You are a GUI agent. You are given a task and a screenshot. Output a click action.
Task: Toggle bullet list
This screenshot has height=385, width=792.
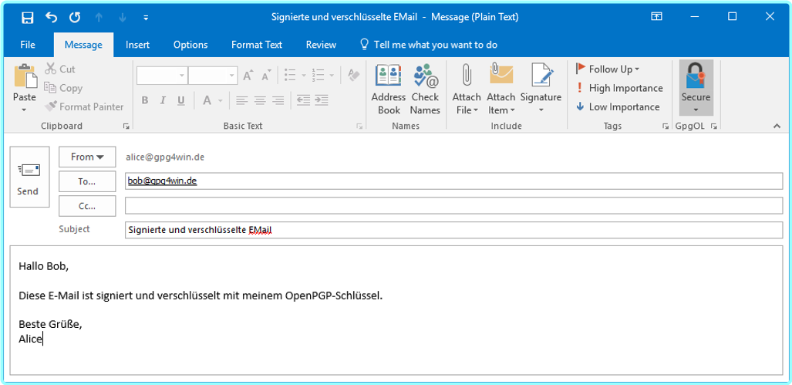coord(290,75)
